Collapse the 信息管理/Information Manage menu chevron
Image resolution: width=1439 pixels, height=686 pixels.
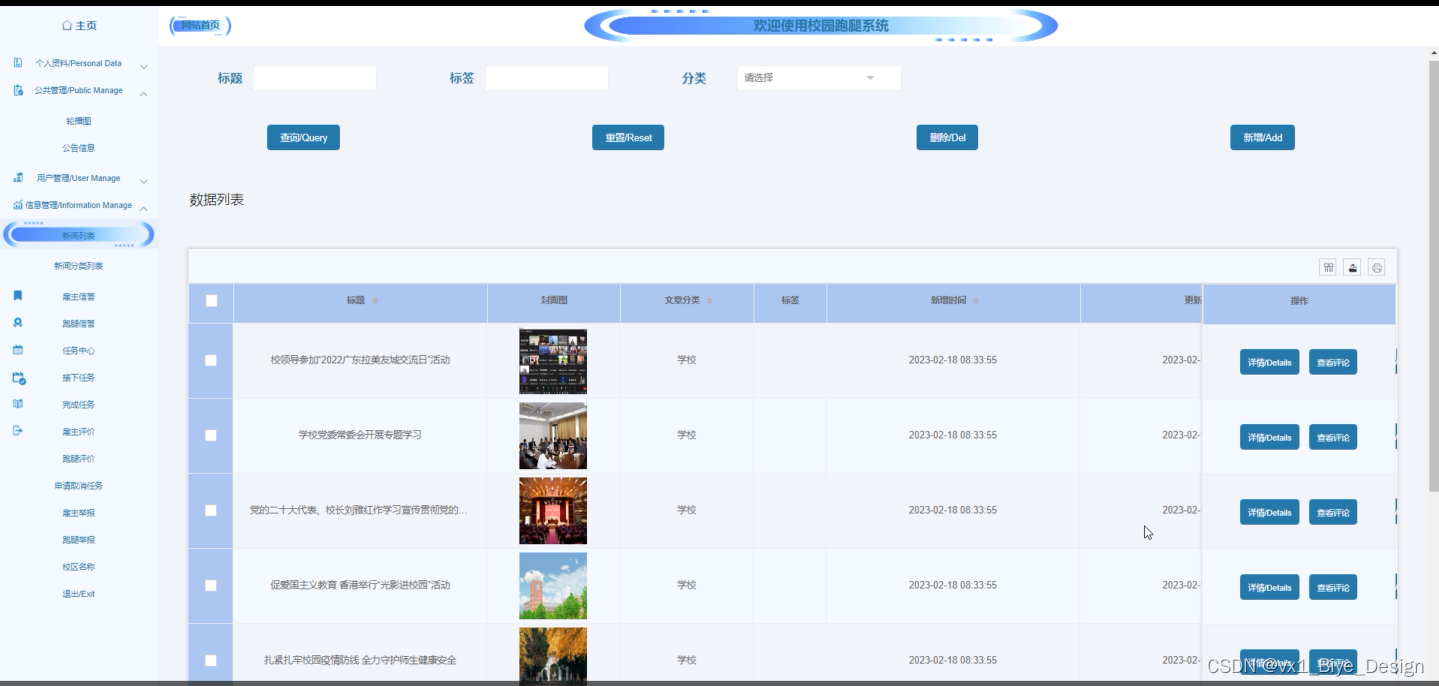[x=144, y=208]
